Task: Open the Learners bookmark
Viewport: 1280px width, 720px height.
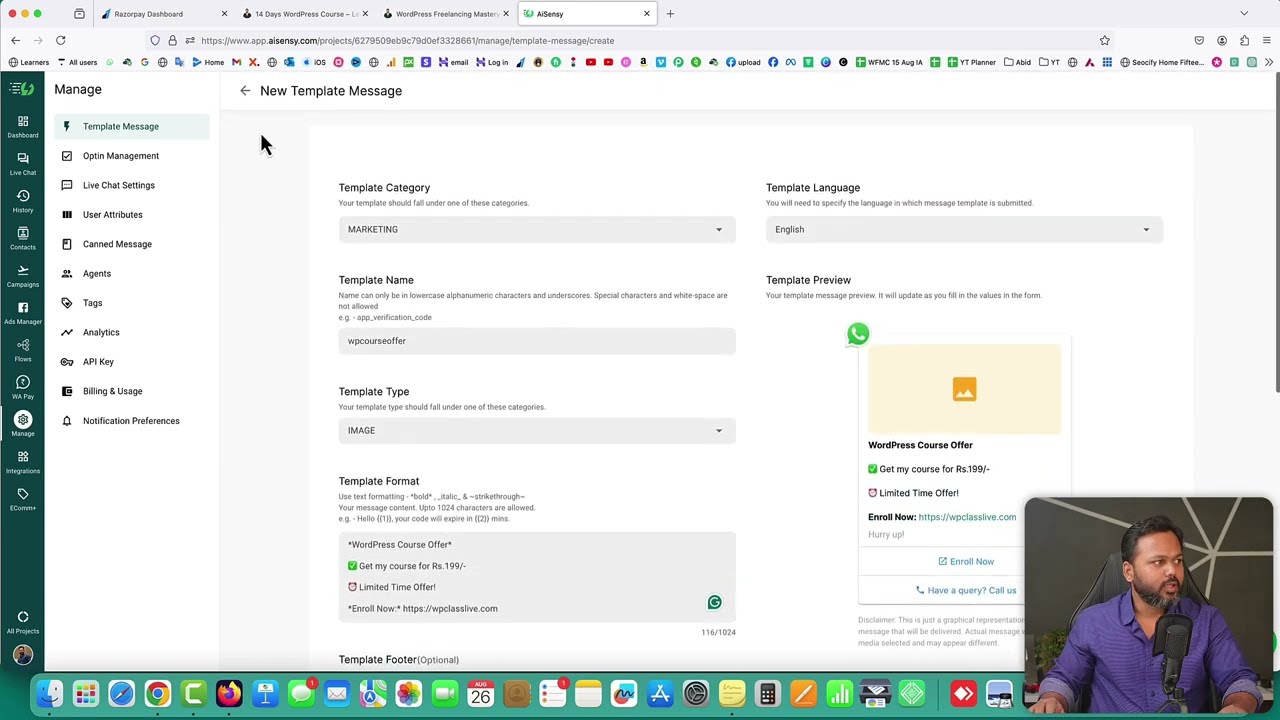Action: point(28,62)
